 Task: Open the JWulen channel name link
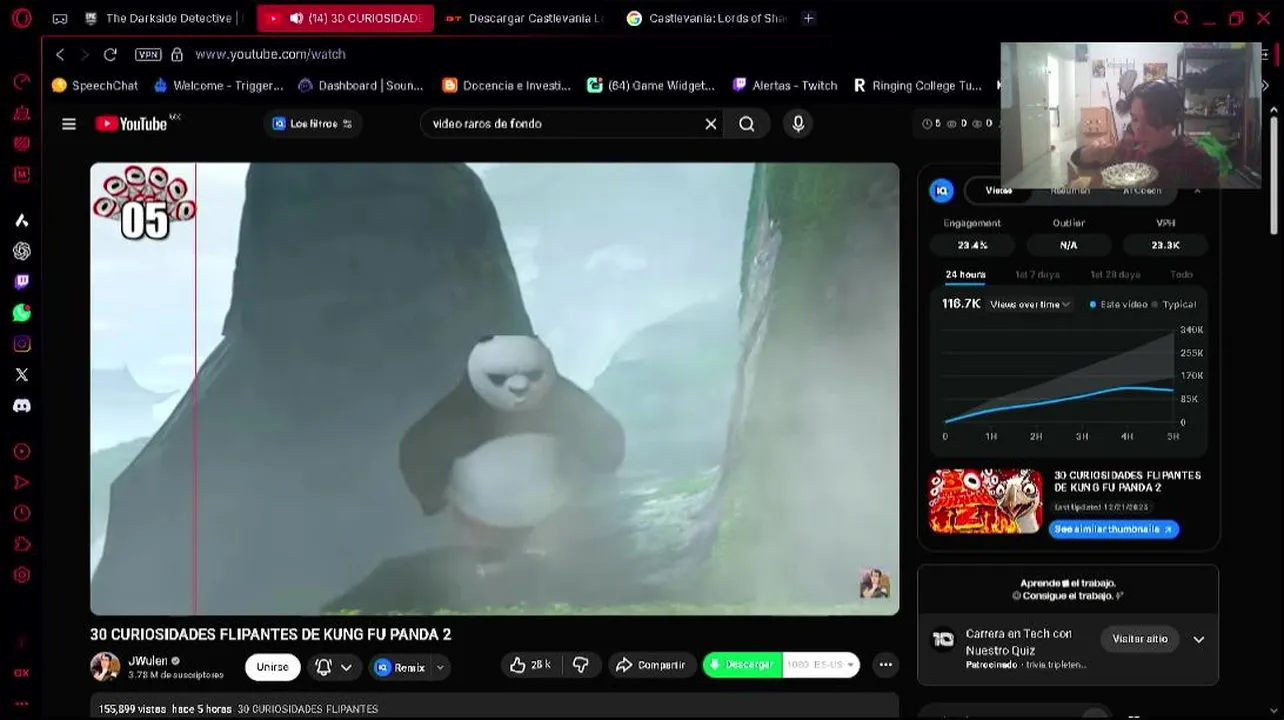(x=147, y=661)
